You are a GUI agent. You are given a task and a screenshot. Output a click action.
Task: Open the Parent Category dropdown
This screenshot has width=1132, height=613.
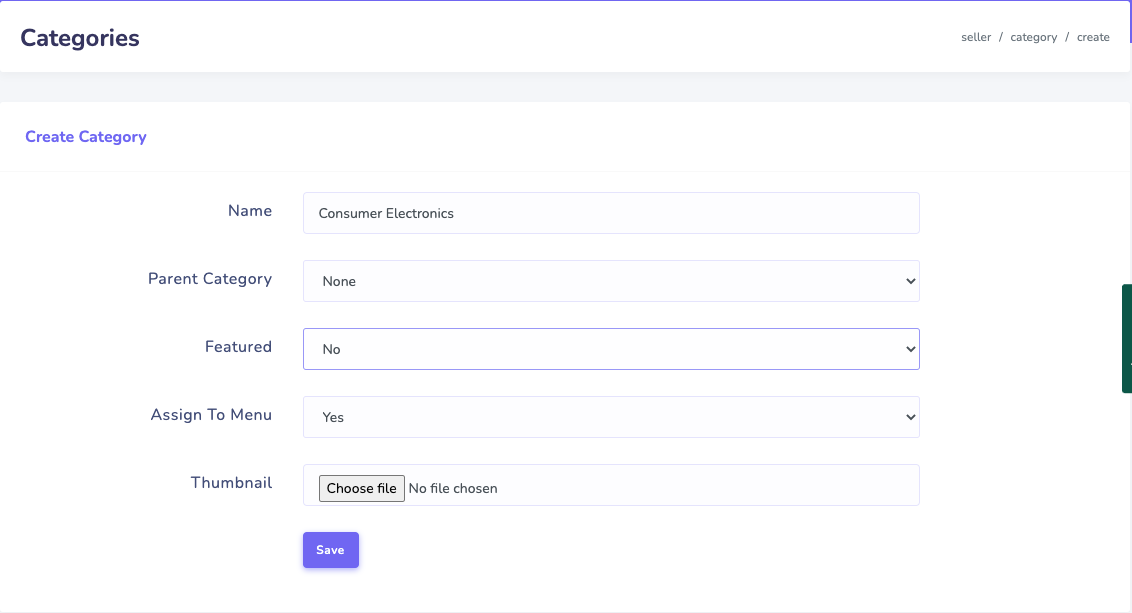610,281
